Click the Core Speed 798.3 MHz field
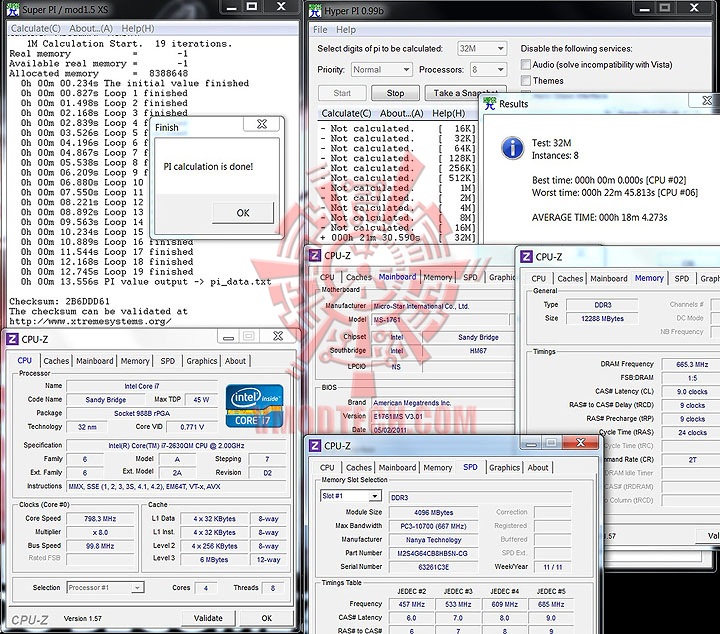720x634 pixels. (100, 519)
